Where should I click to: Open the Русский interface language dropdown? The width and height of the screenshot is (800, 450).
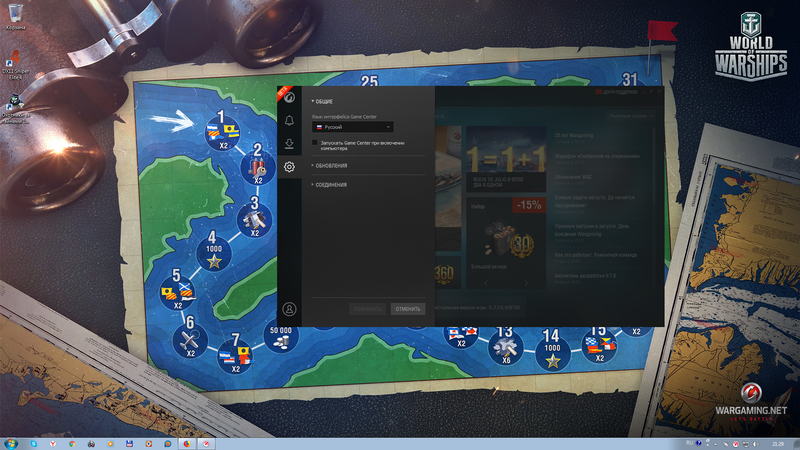click(x=353, y=127)
